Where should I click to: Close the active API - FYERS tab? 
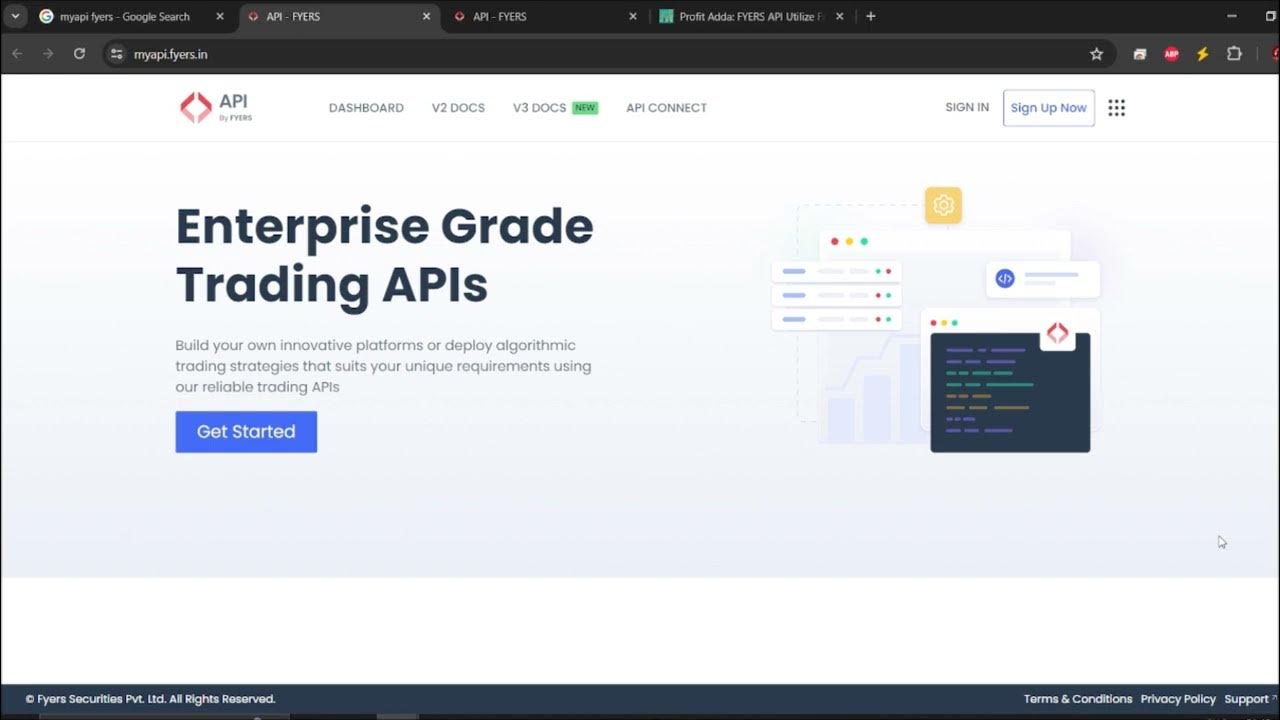pyautogui.click(x=427, y=16)
